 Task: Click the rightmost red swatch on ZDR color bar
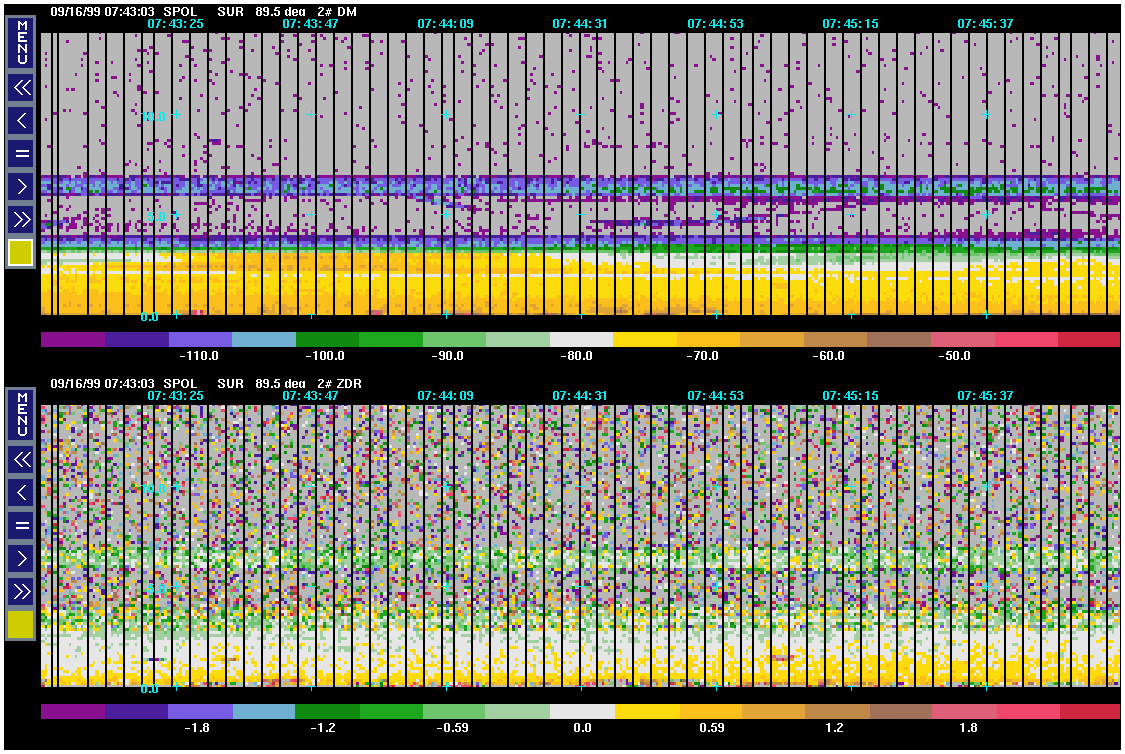[x=1089, y=711]
